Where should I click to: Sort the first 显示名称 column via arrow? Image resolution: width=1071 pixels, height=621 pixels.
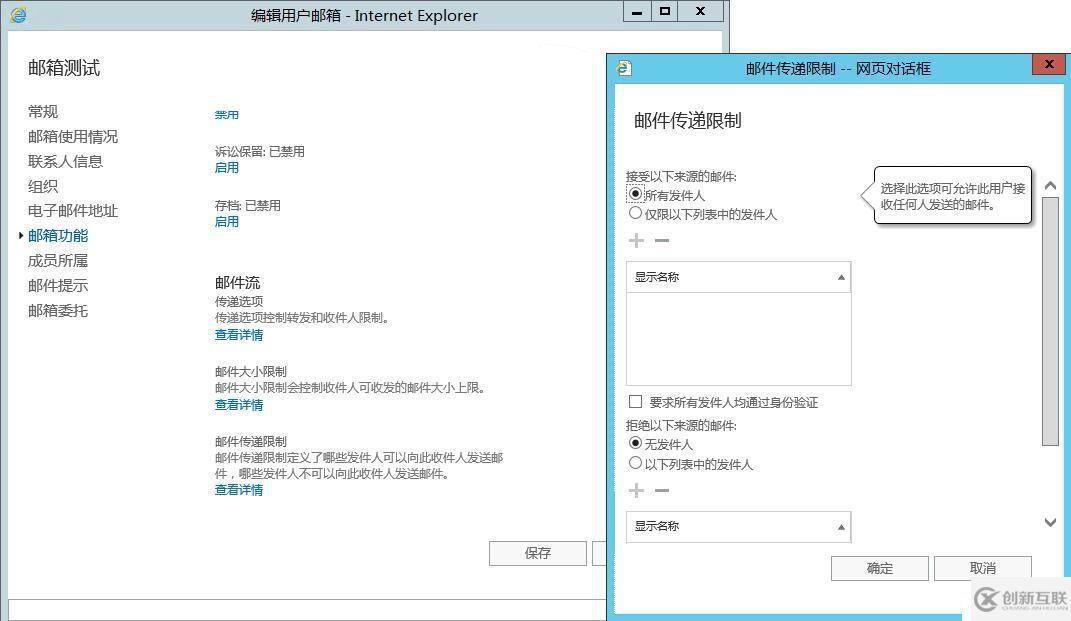tap(841, 277)
